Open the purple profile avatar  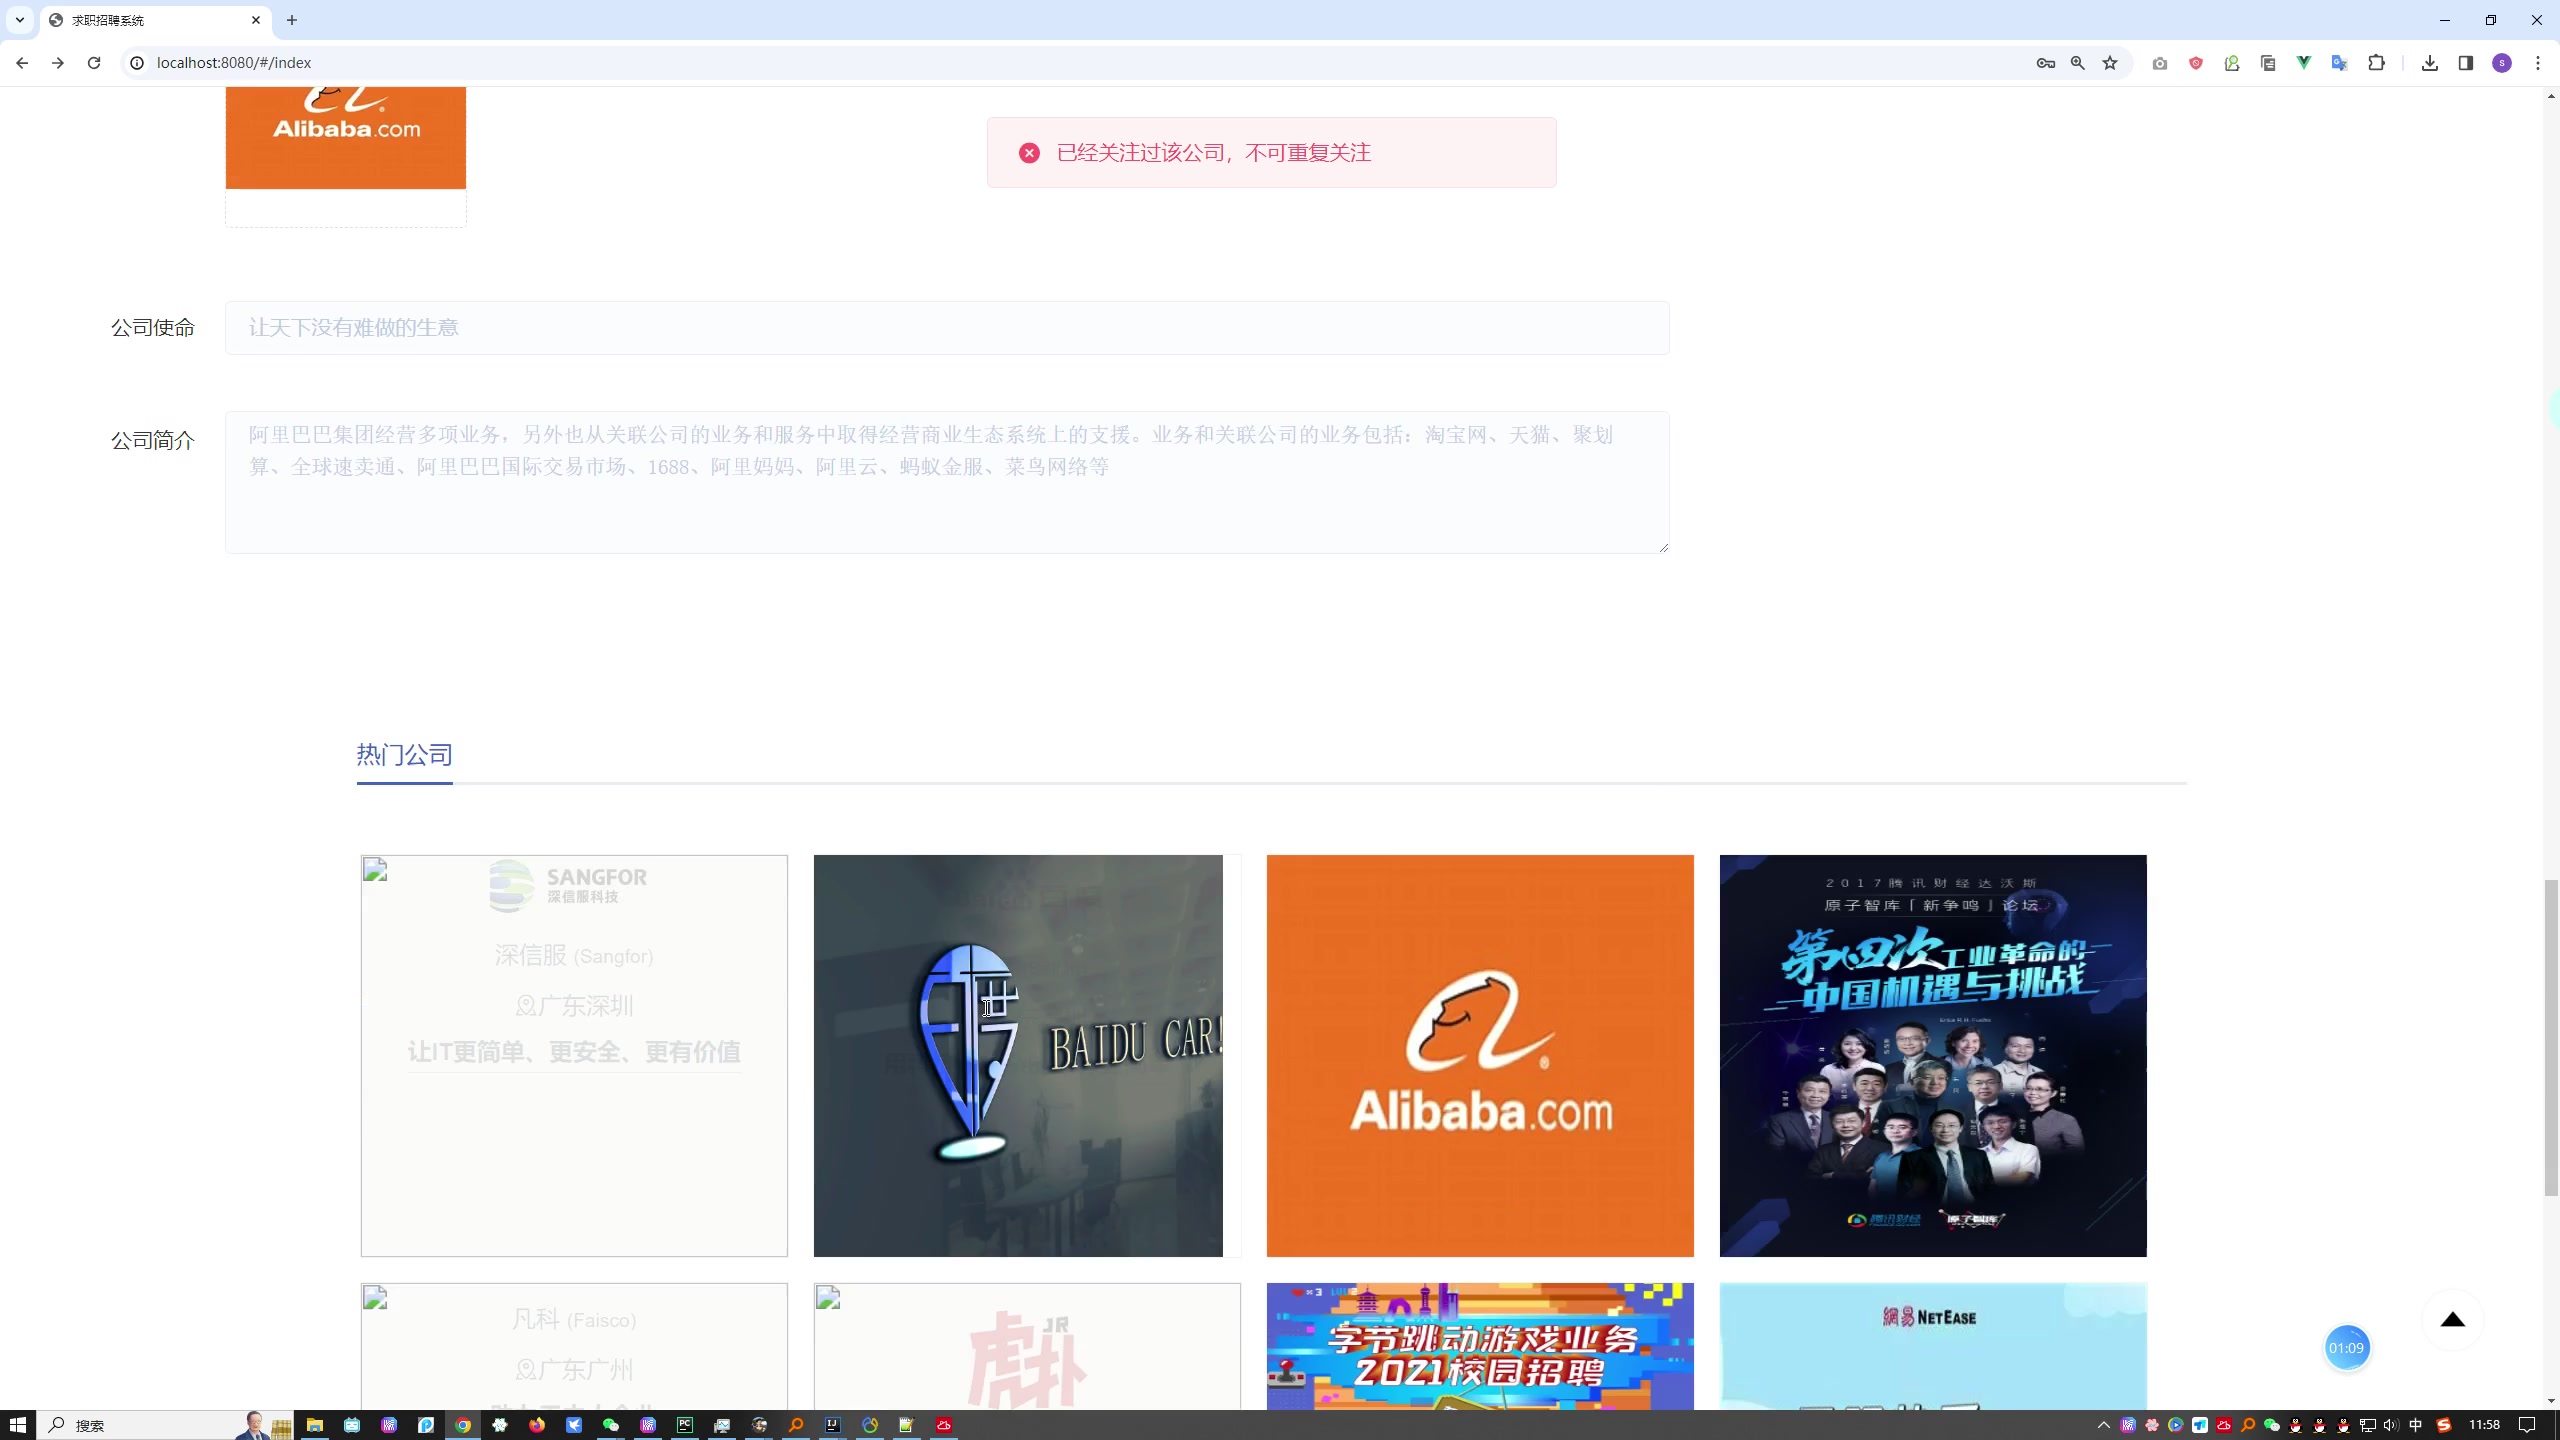tap(2502, 63)
